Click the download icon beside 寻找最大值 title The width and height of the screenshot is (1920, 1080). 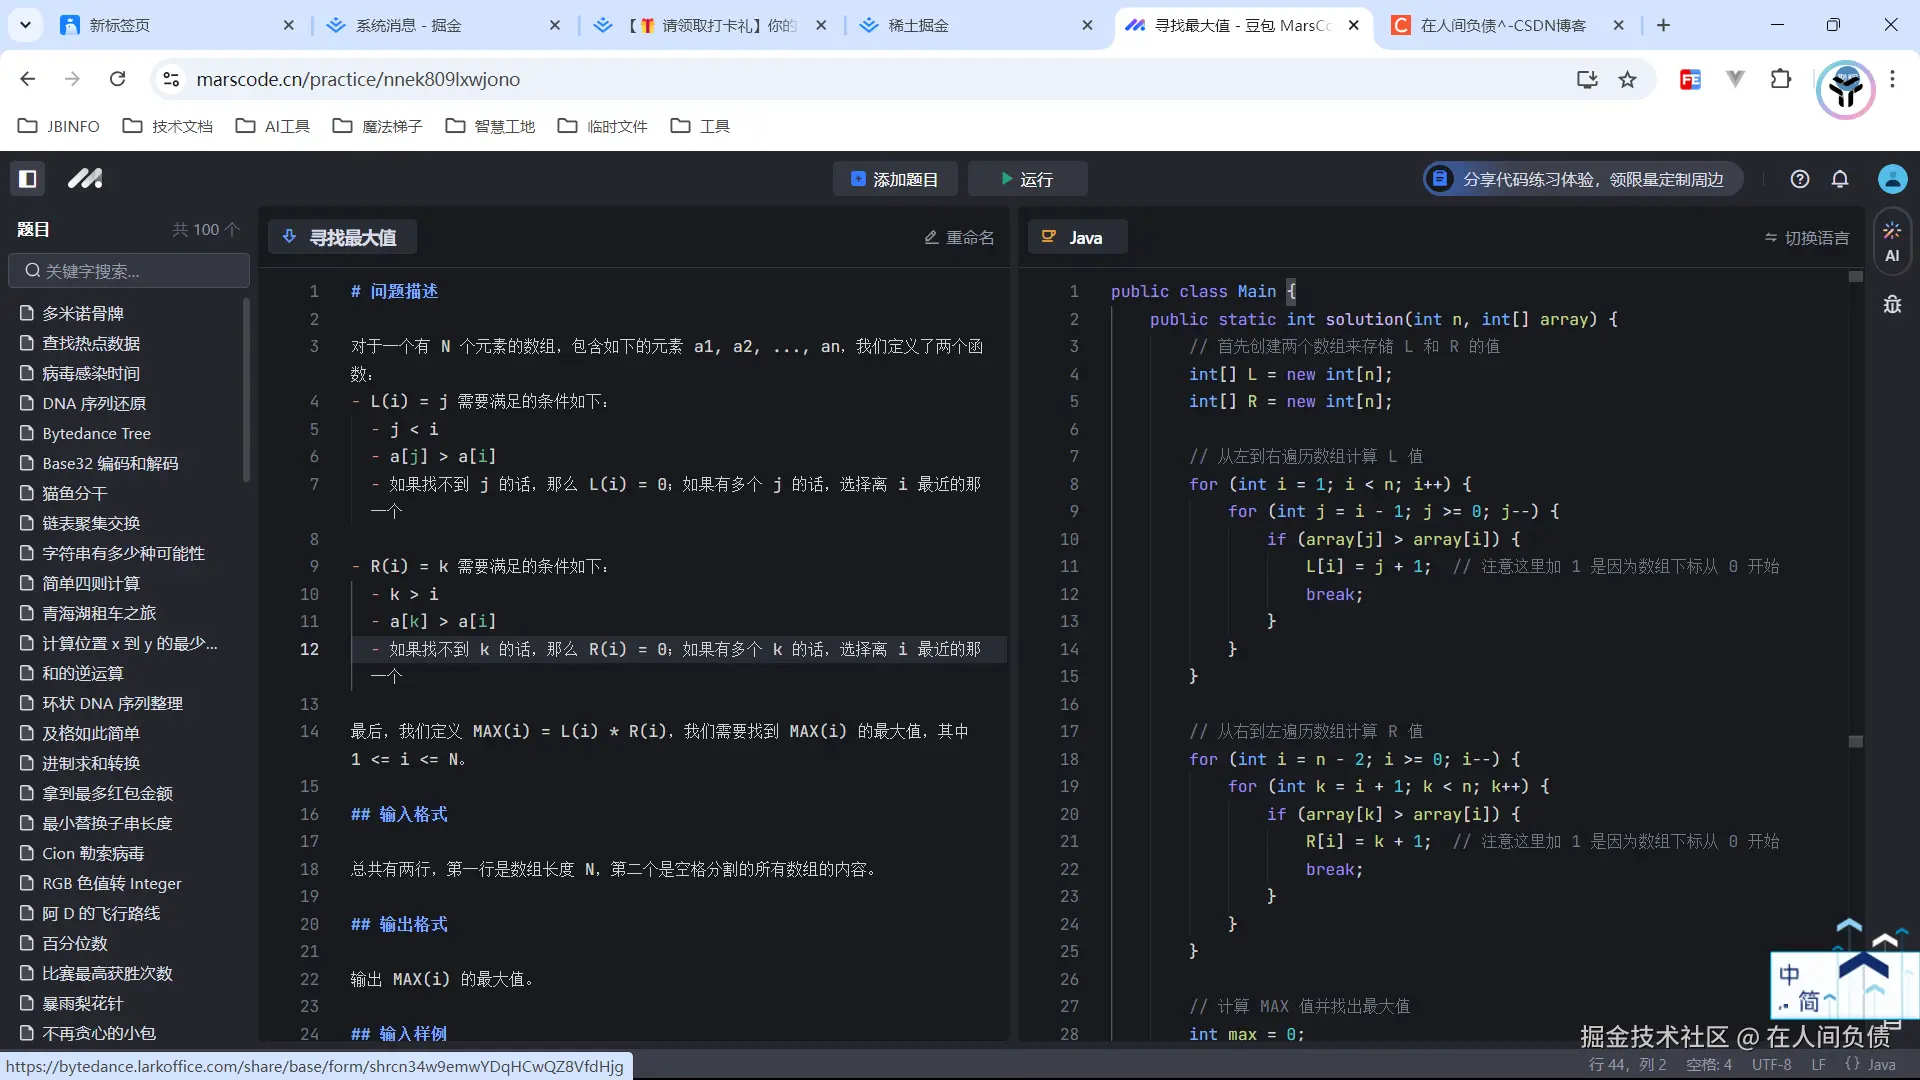pyautogui.click(x=289, y=237)
